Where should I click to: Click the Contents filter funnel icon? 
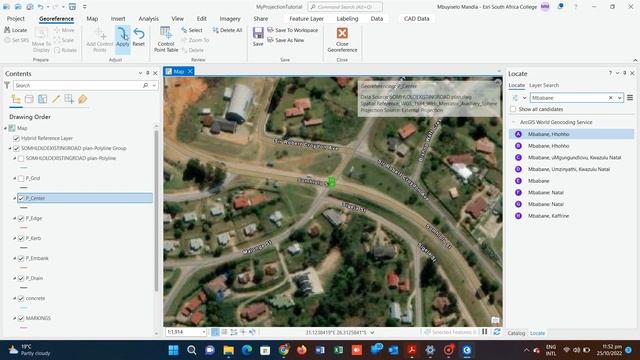[7, 85]
